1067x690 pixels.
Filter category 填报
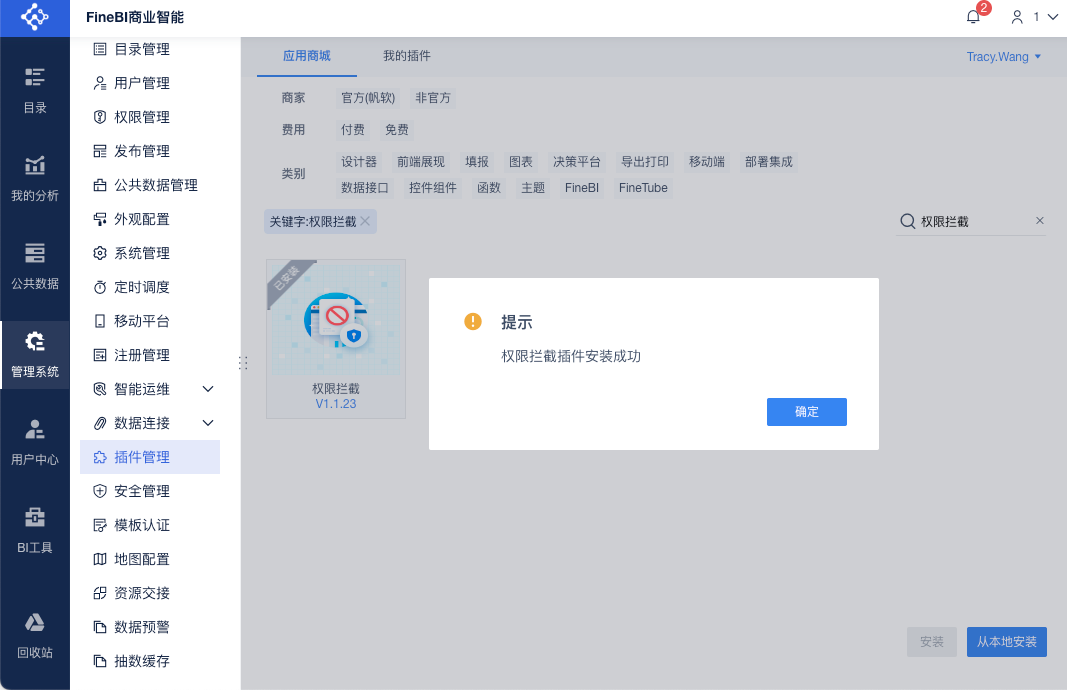coord(477,162)
